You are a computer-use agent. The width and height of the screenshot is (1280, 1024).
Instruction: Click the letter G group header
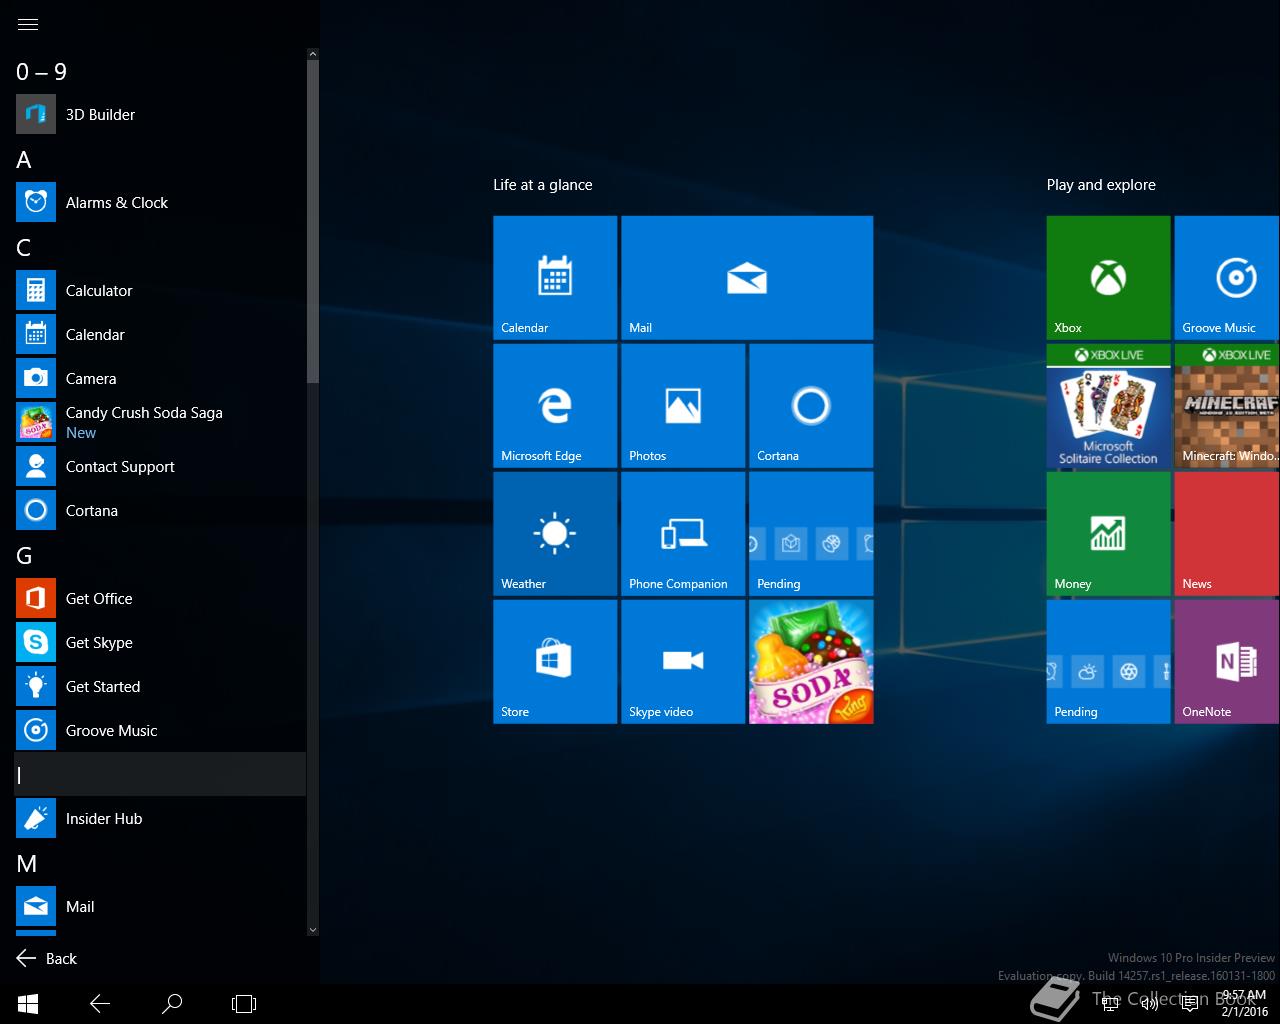coord(160,554)
